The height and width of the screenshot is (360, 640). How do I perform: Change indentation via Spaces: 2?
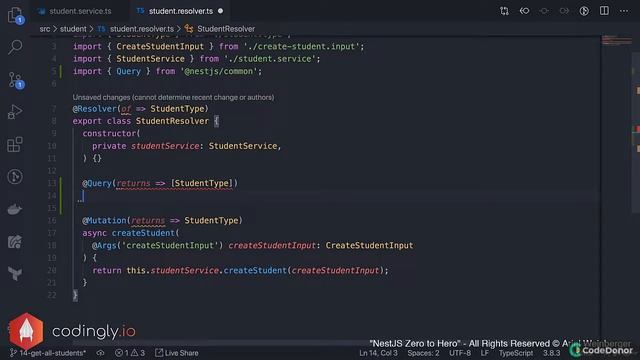coord(423,353)
